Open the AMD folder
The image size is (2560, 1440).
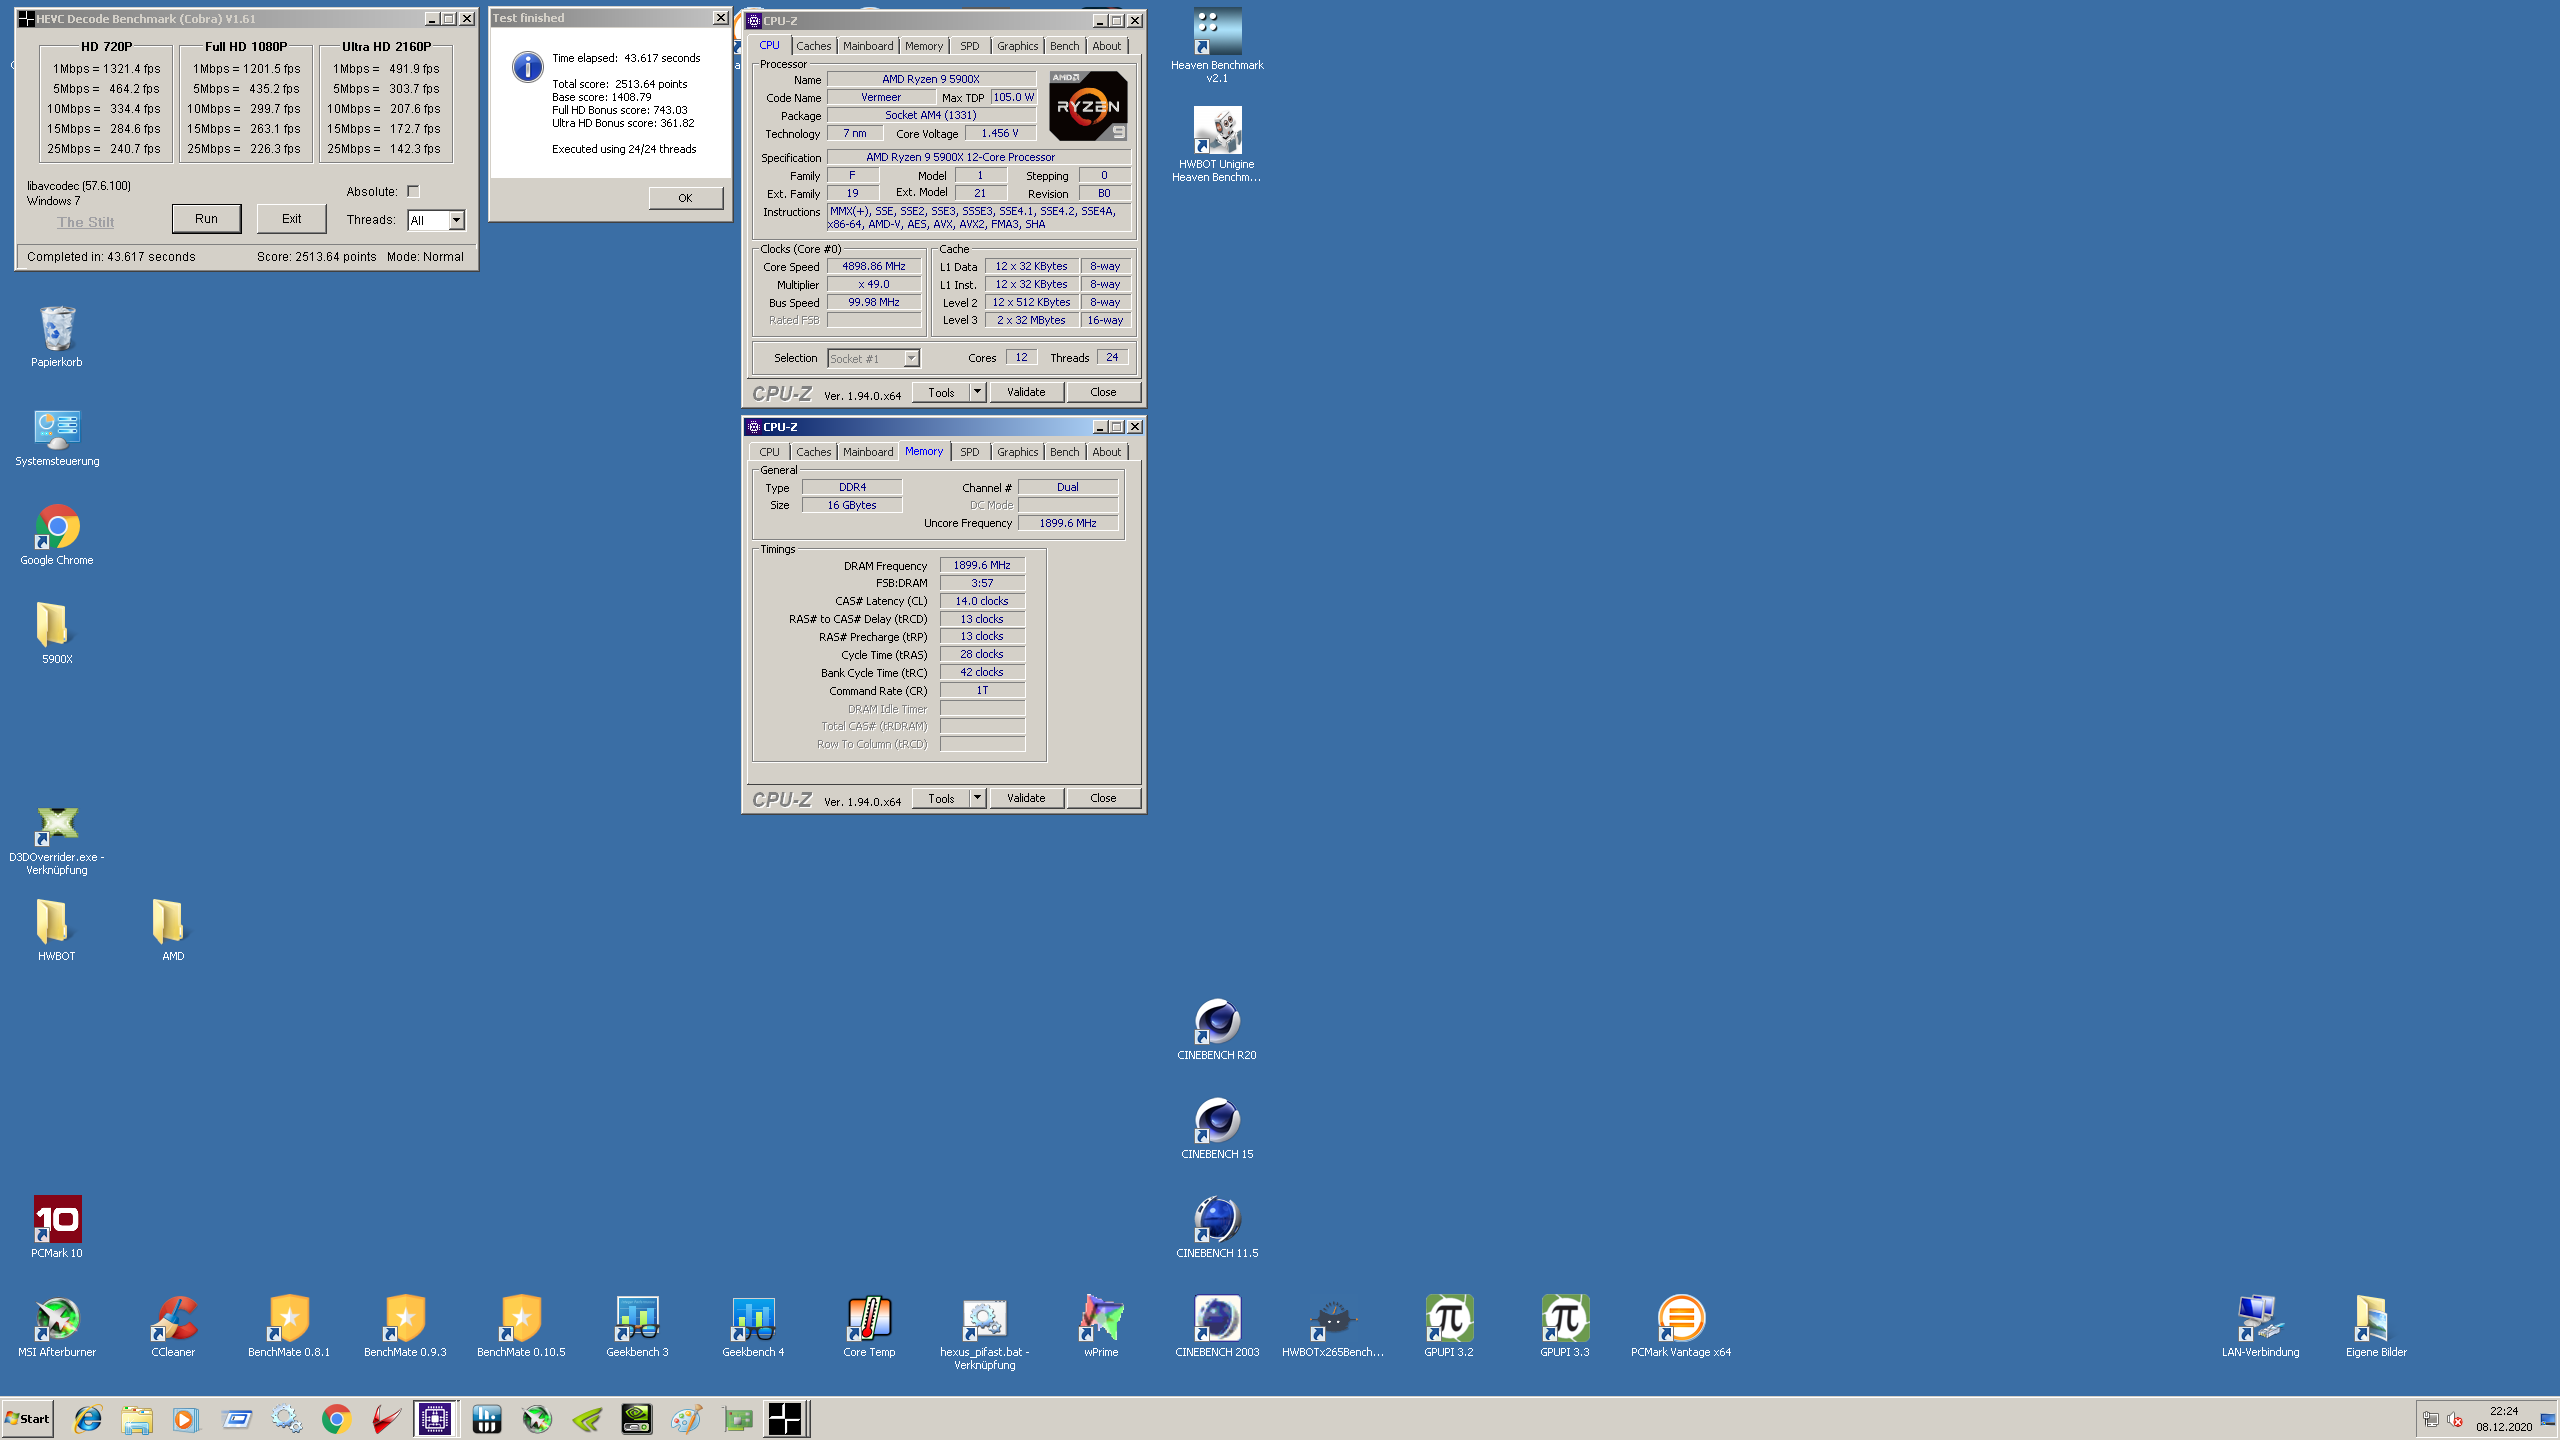(173, 930)
